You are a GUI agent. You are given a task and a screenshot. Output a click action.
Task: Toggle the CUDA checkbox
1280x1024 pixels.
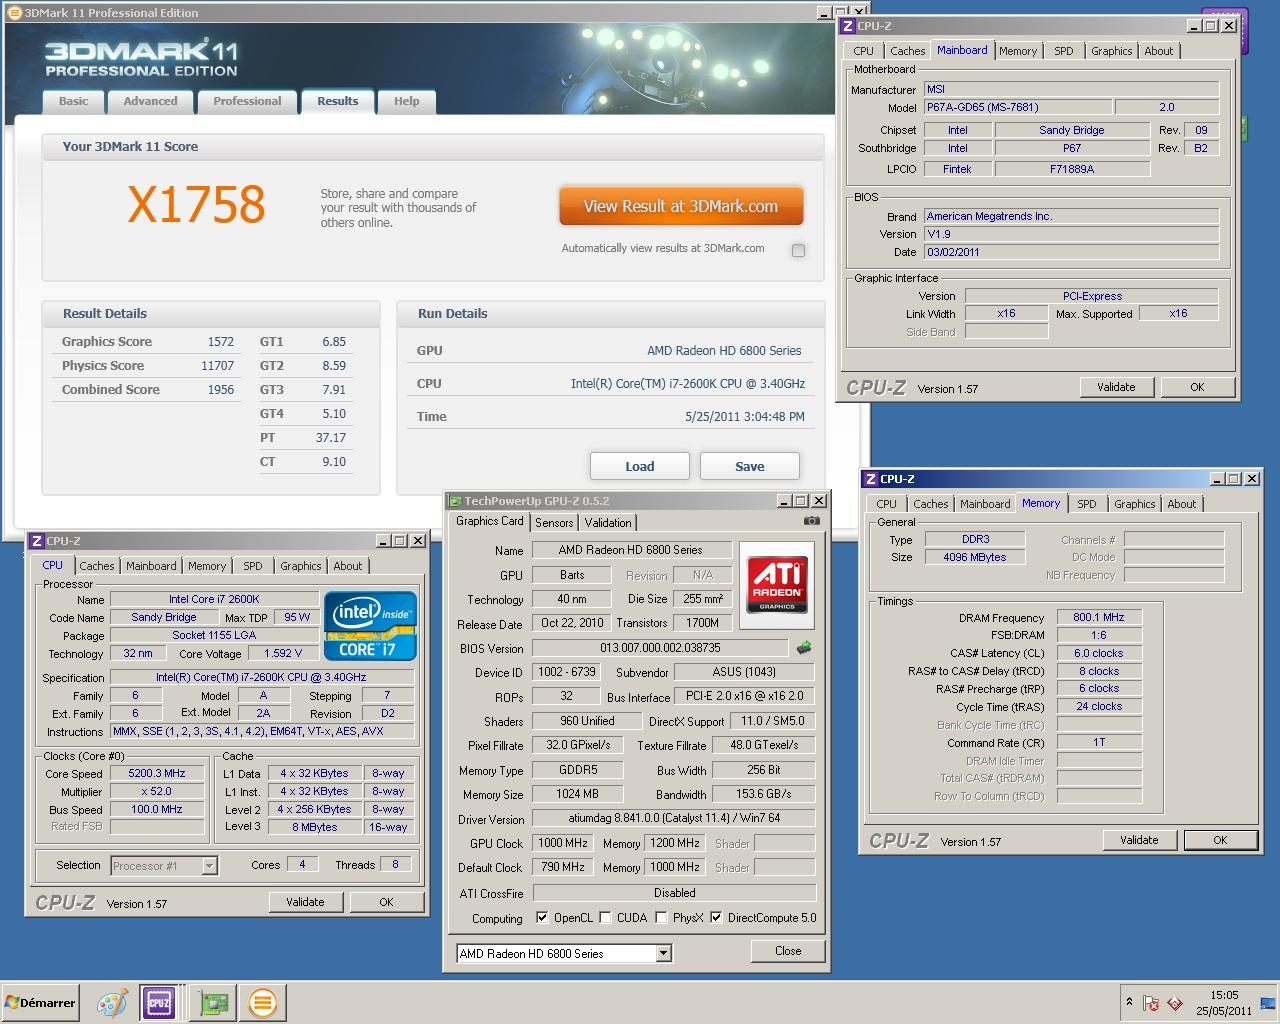[x=605, y=917]
